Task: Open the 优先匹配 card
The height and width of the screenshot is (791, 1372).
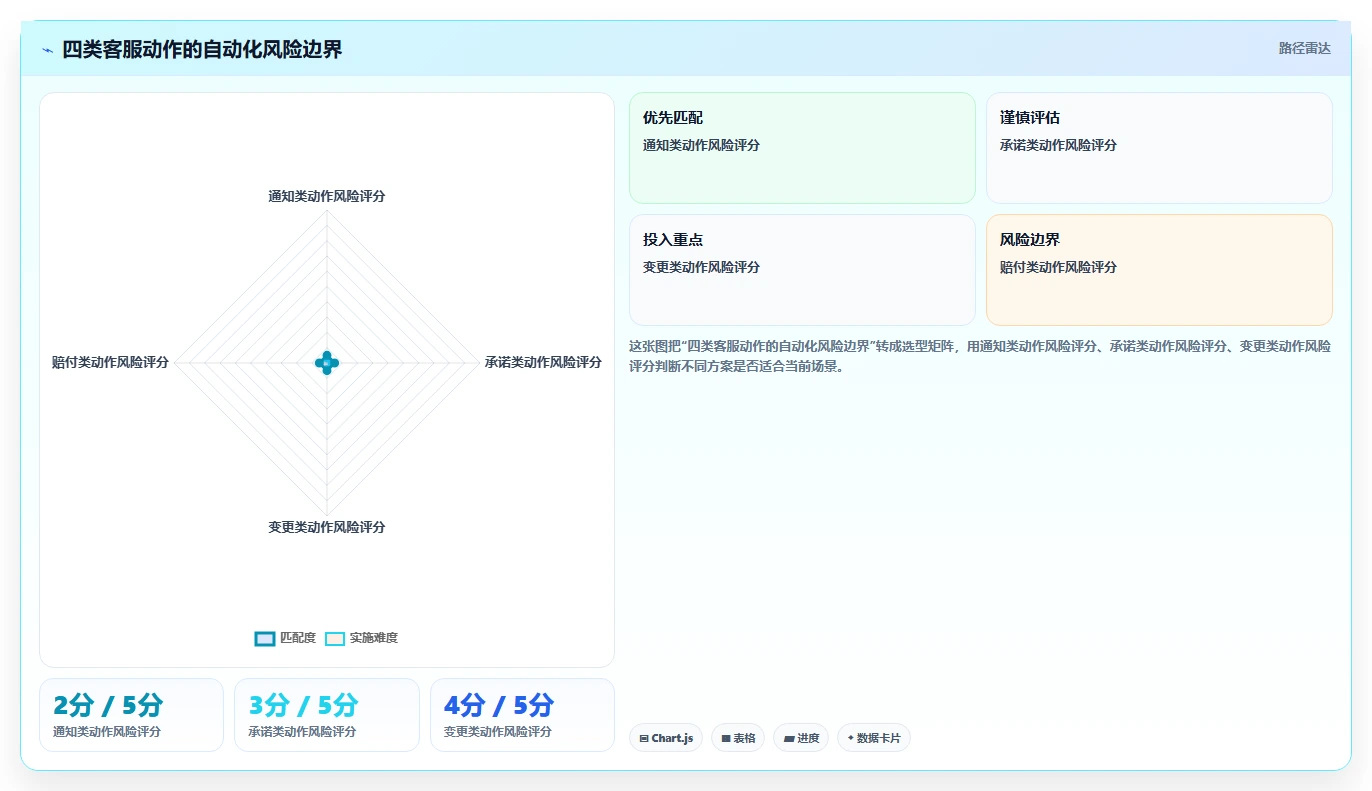Action: [x=802, y=148]
